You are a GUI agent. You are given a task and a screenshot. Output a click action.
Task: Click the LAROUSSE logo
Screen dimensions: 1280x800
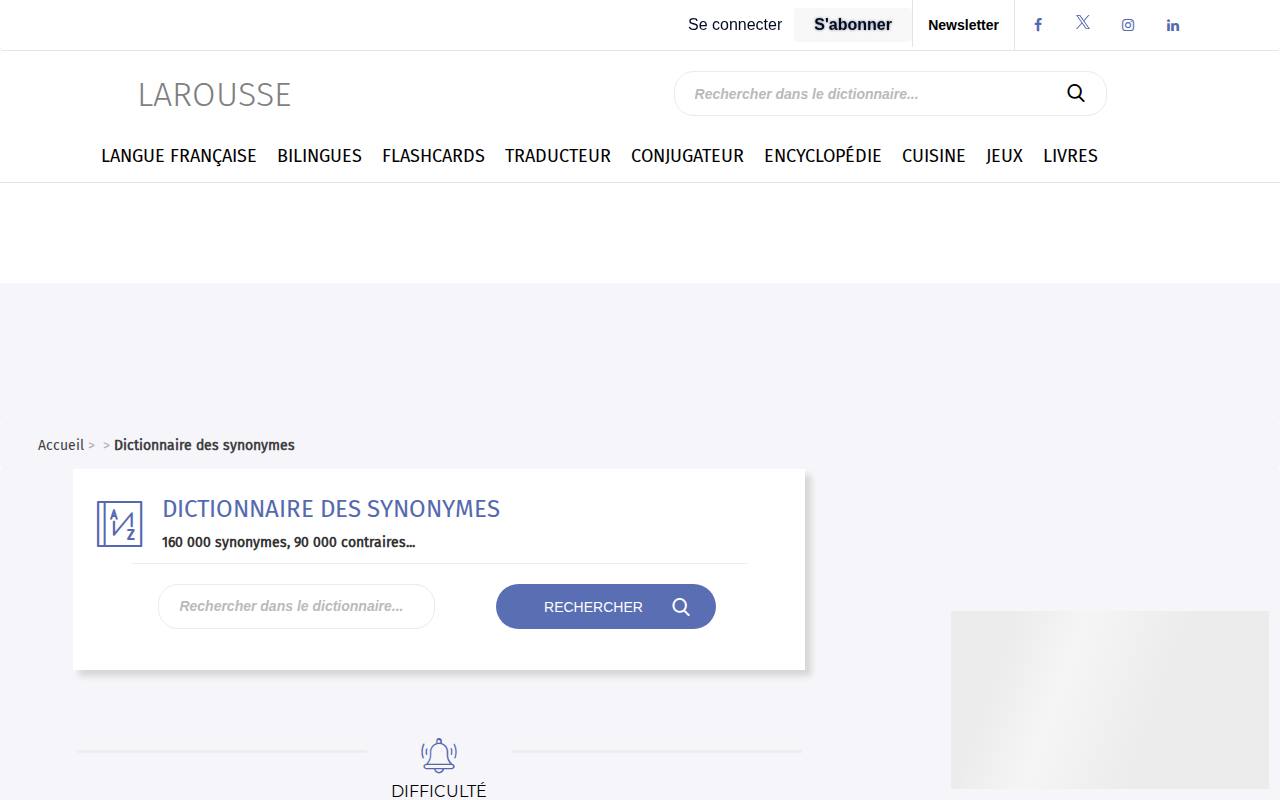click(214, 95)
